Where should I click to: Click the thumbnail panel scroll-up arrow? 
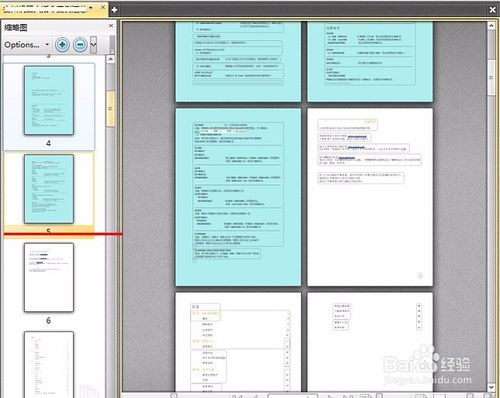pos(110,59)
